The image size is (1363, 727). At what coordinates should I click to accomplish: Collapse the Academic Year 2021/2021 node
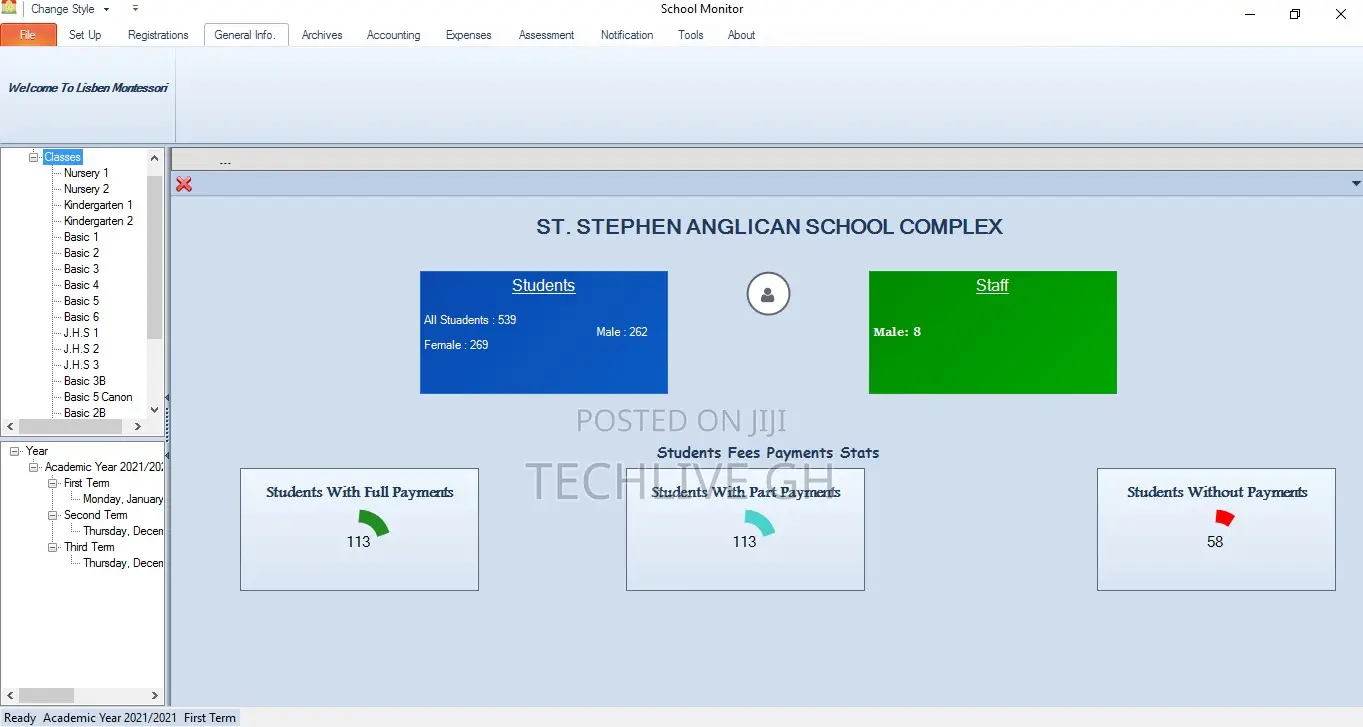click(33, 467)
